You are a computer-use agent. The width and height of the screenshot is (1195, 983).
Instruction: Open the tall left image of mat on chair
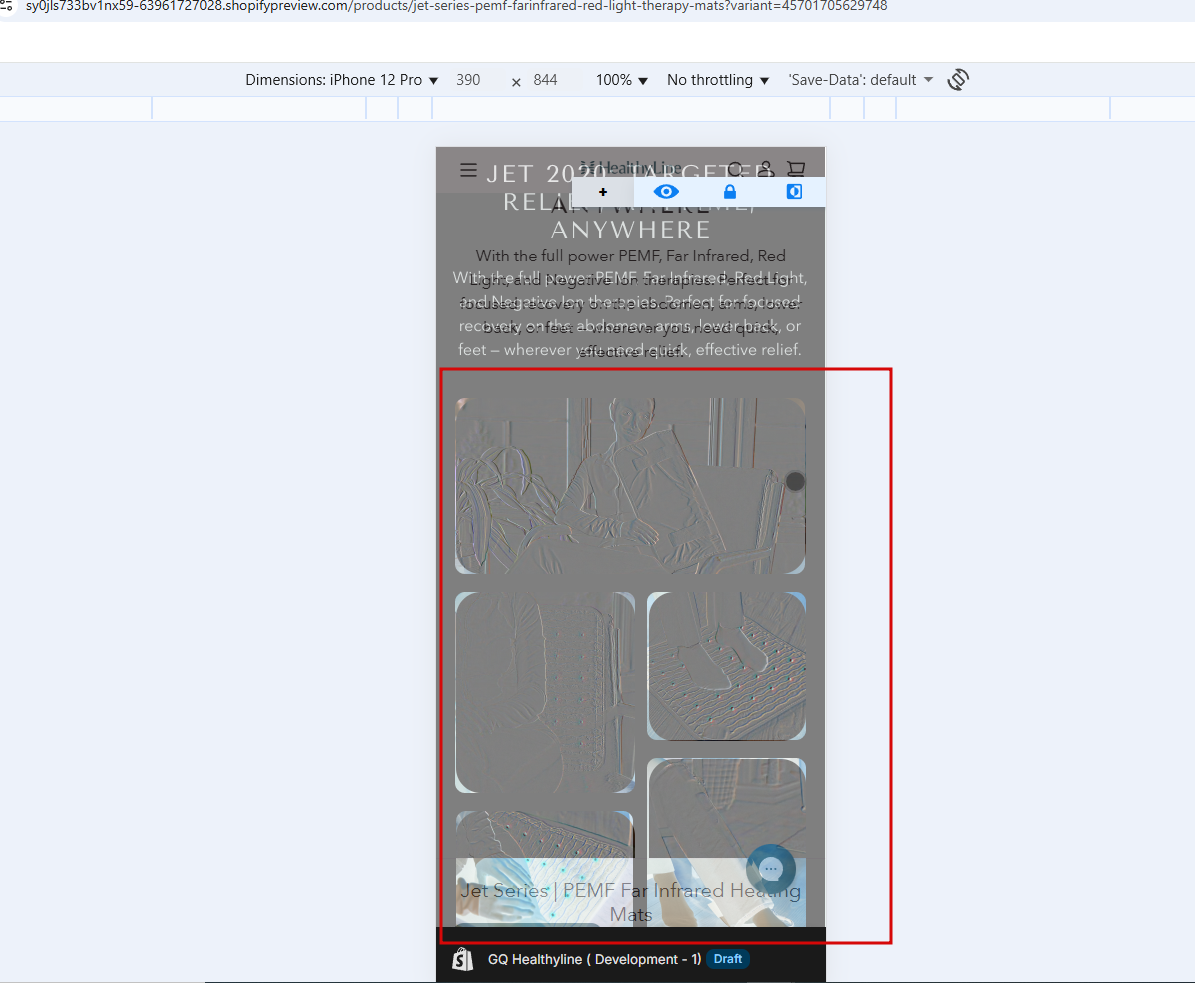tap(545, 692)
